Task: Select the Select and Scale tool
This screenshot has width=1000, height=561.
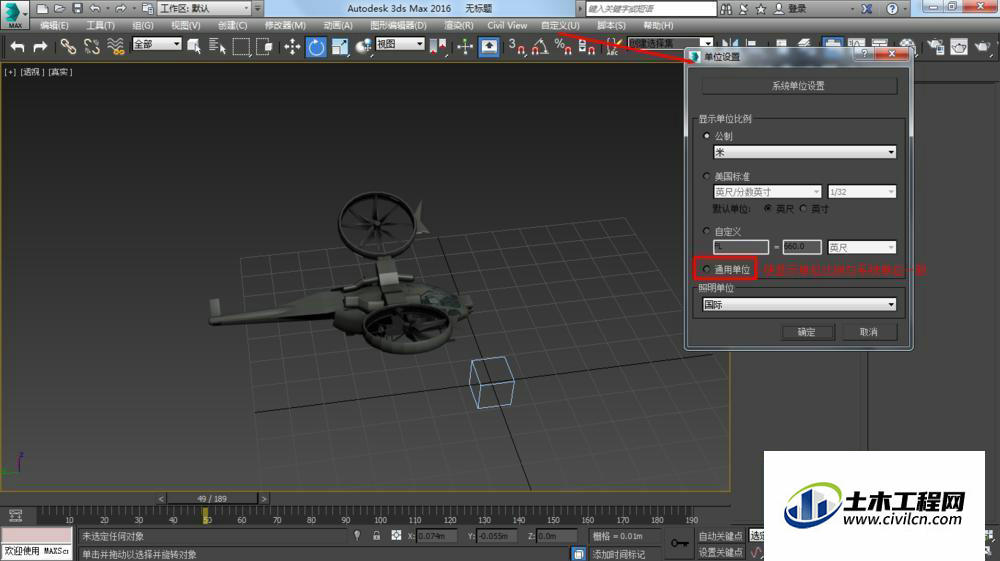Action: [339, 47]
